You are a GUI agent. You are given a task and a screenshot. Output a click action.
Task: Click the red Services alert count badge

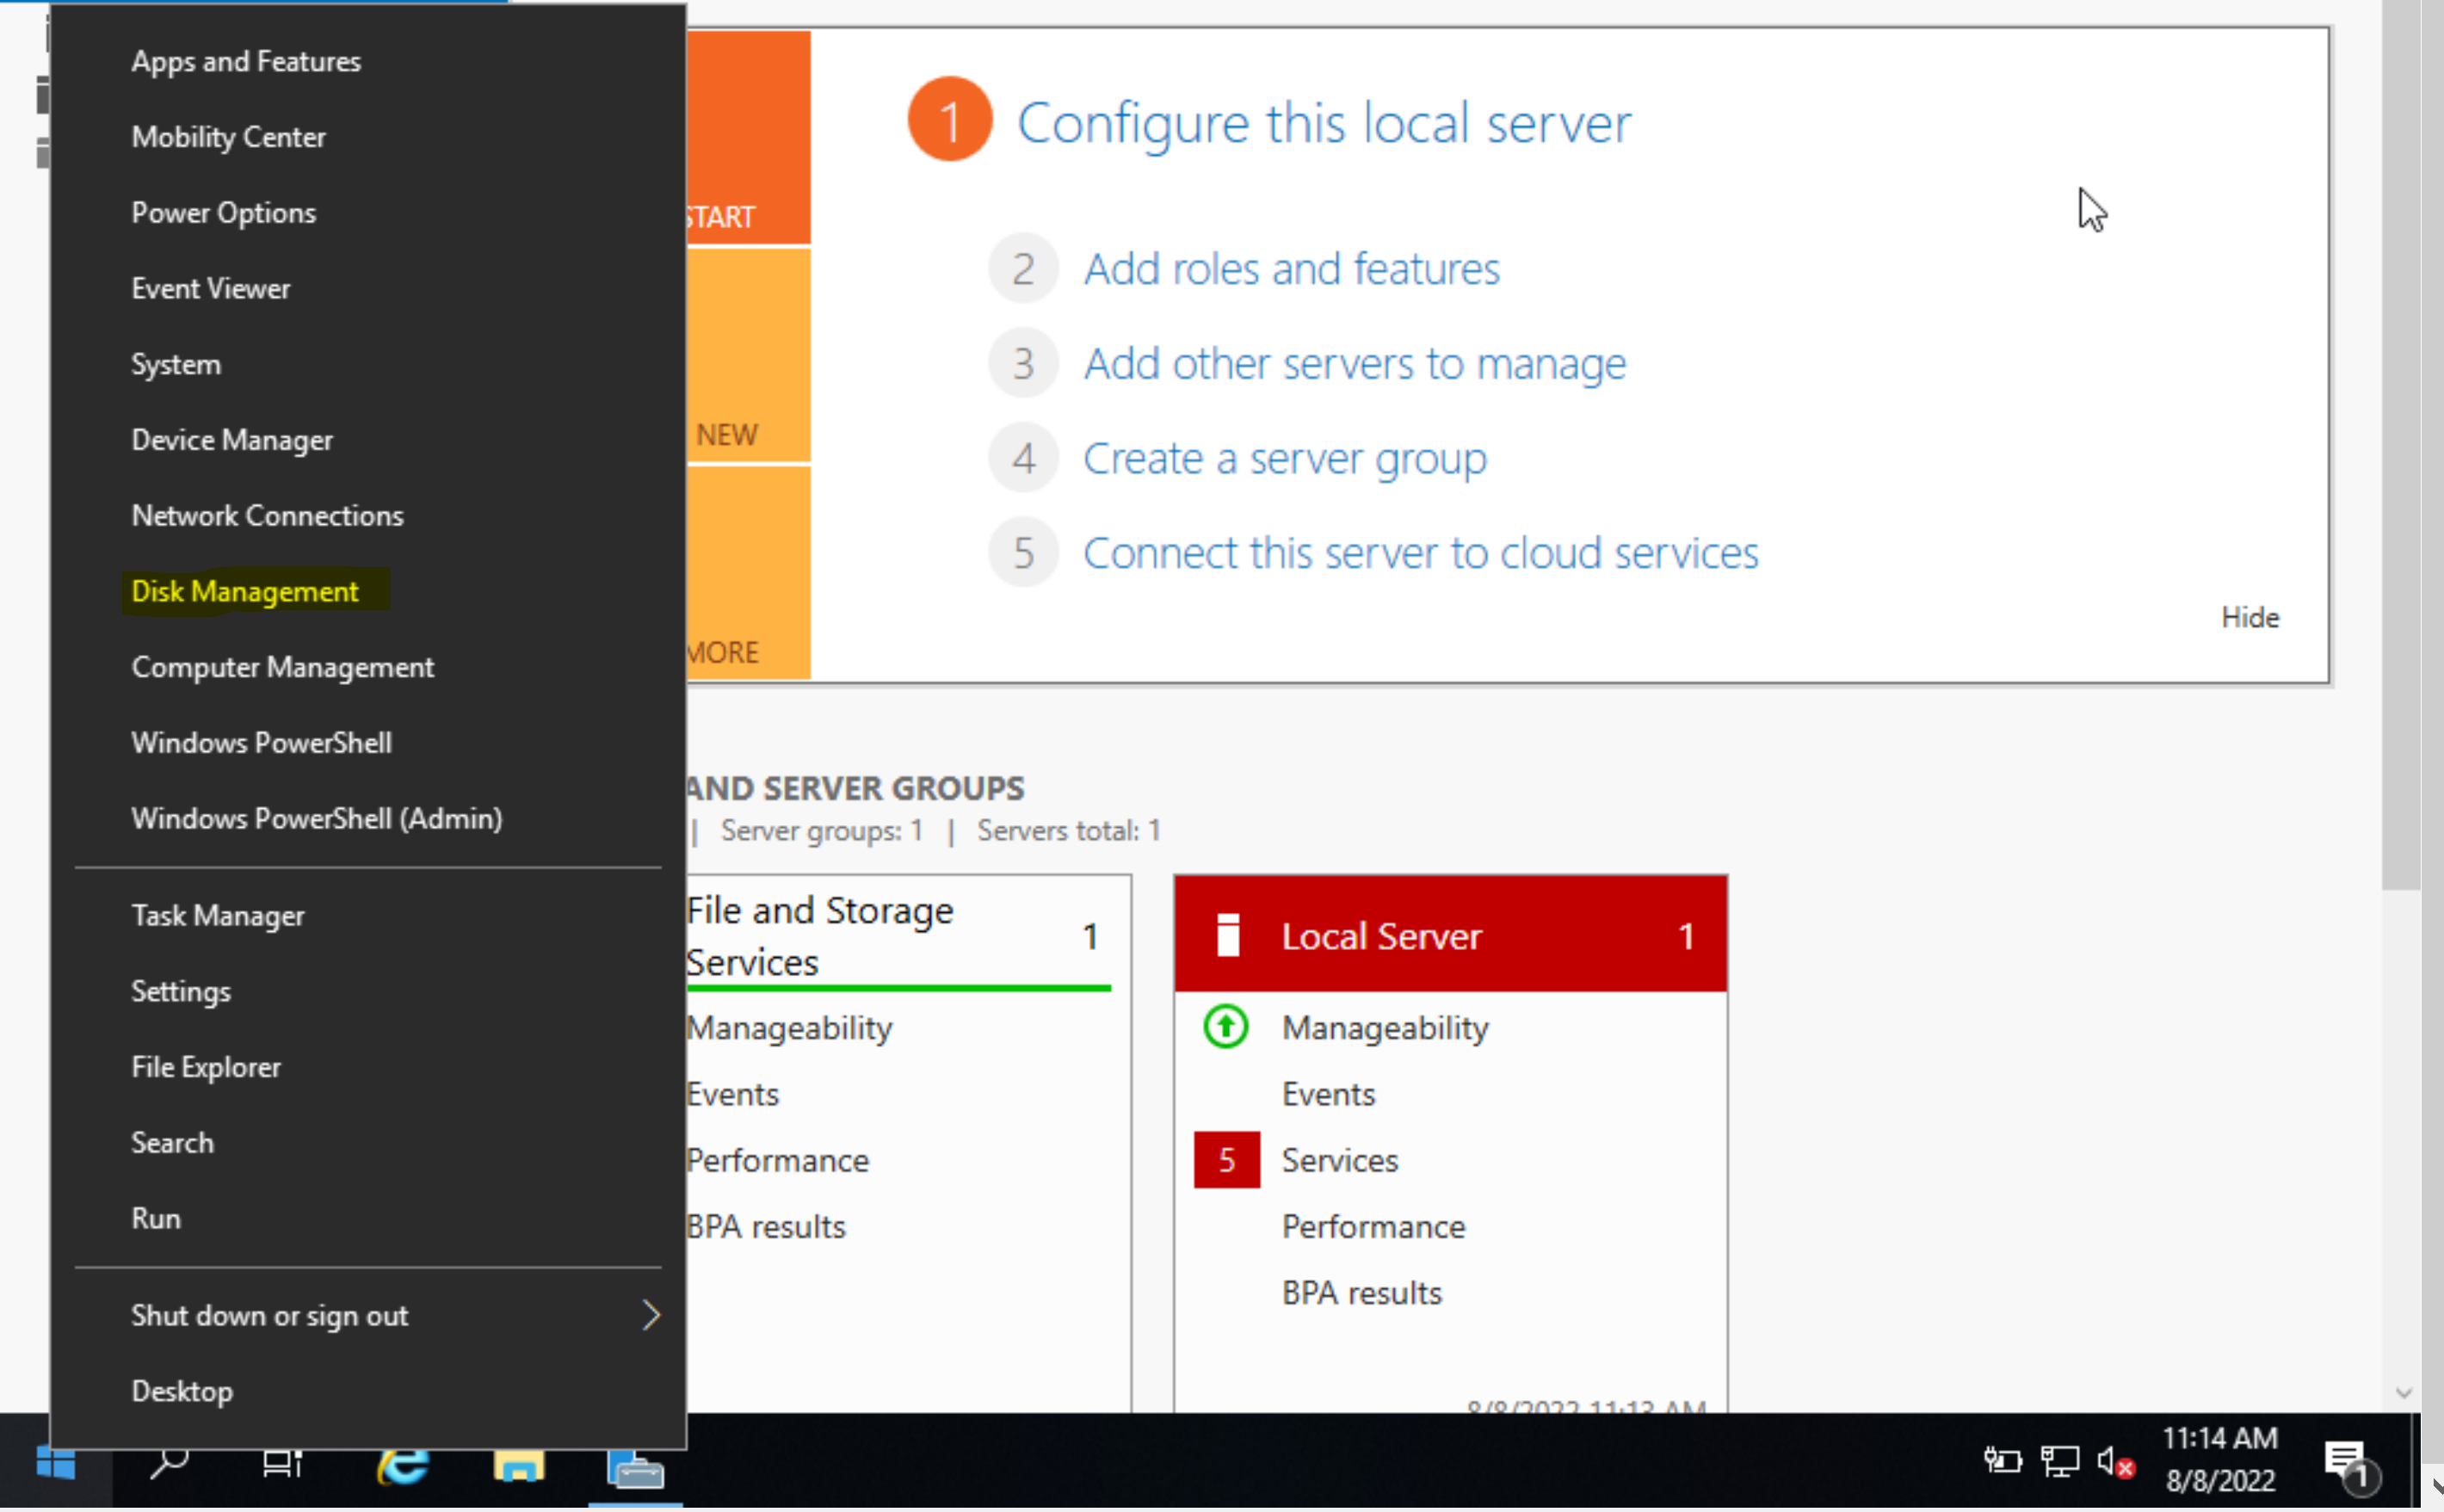(1227, 1160)
